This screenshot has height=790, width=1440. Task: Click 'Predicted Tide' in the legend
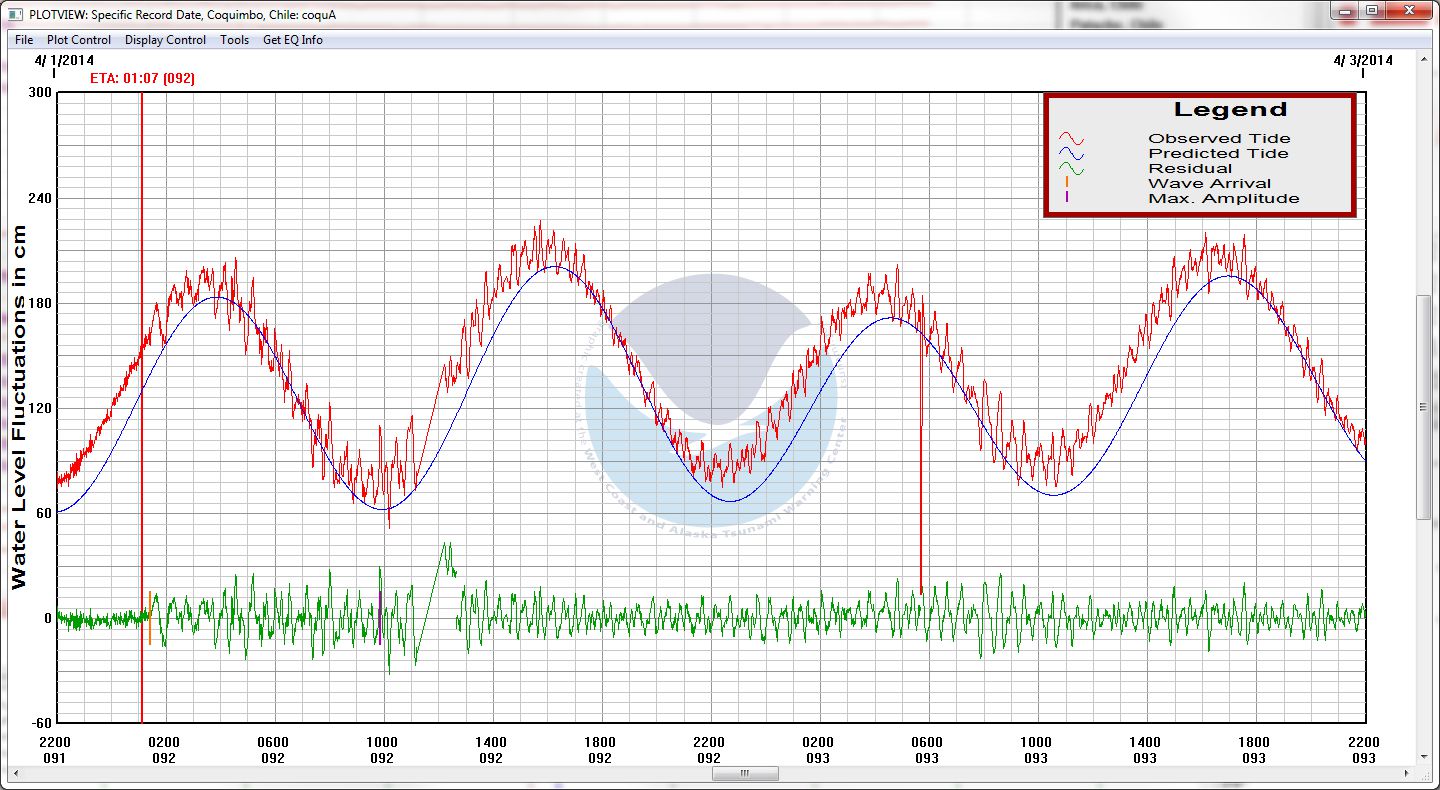pyautogui.click(x=1218, y=154)
